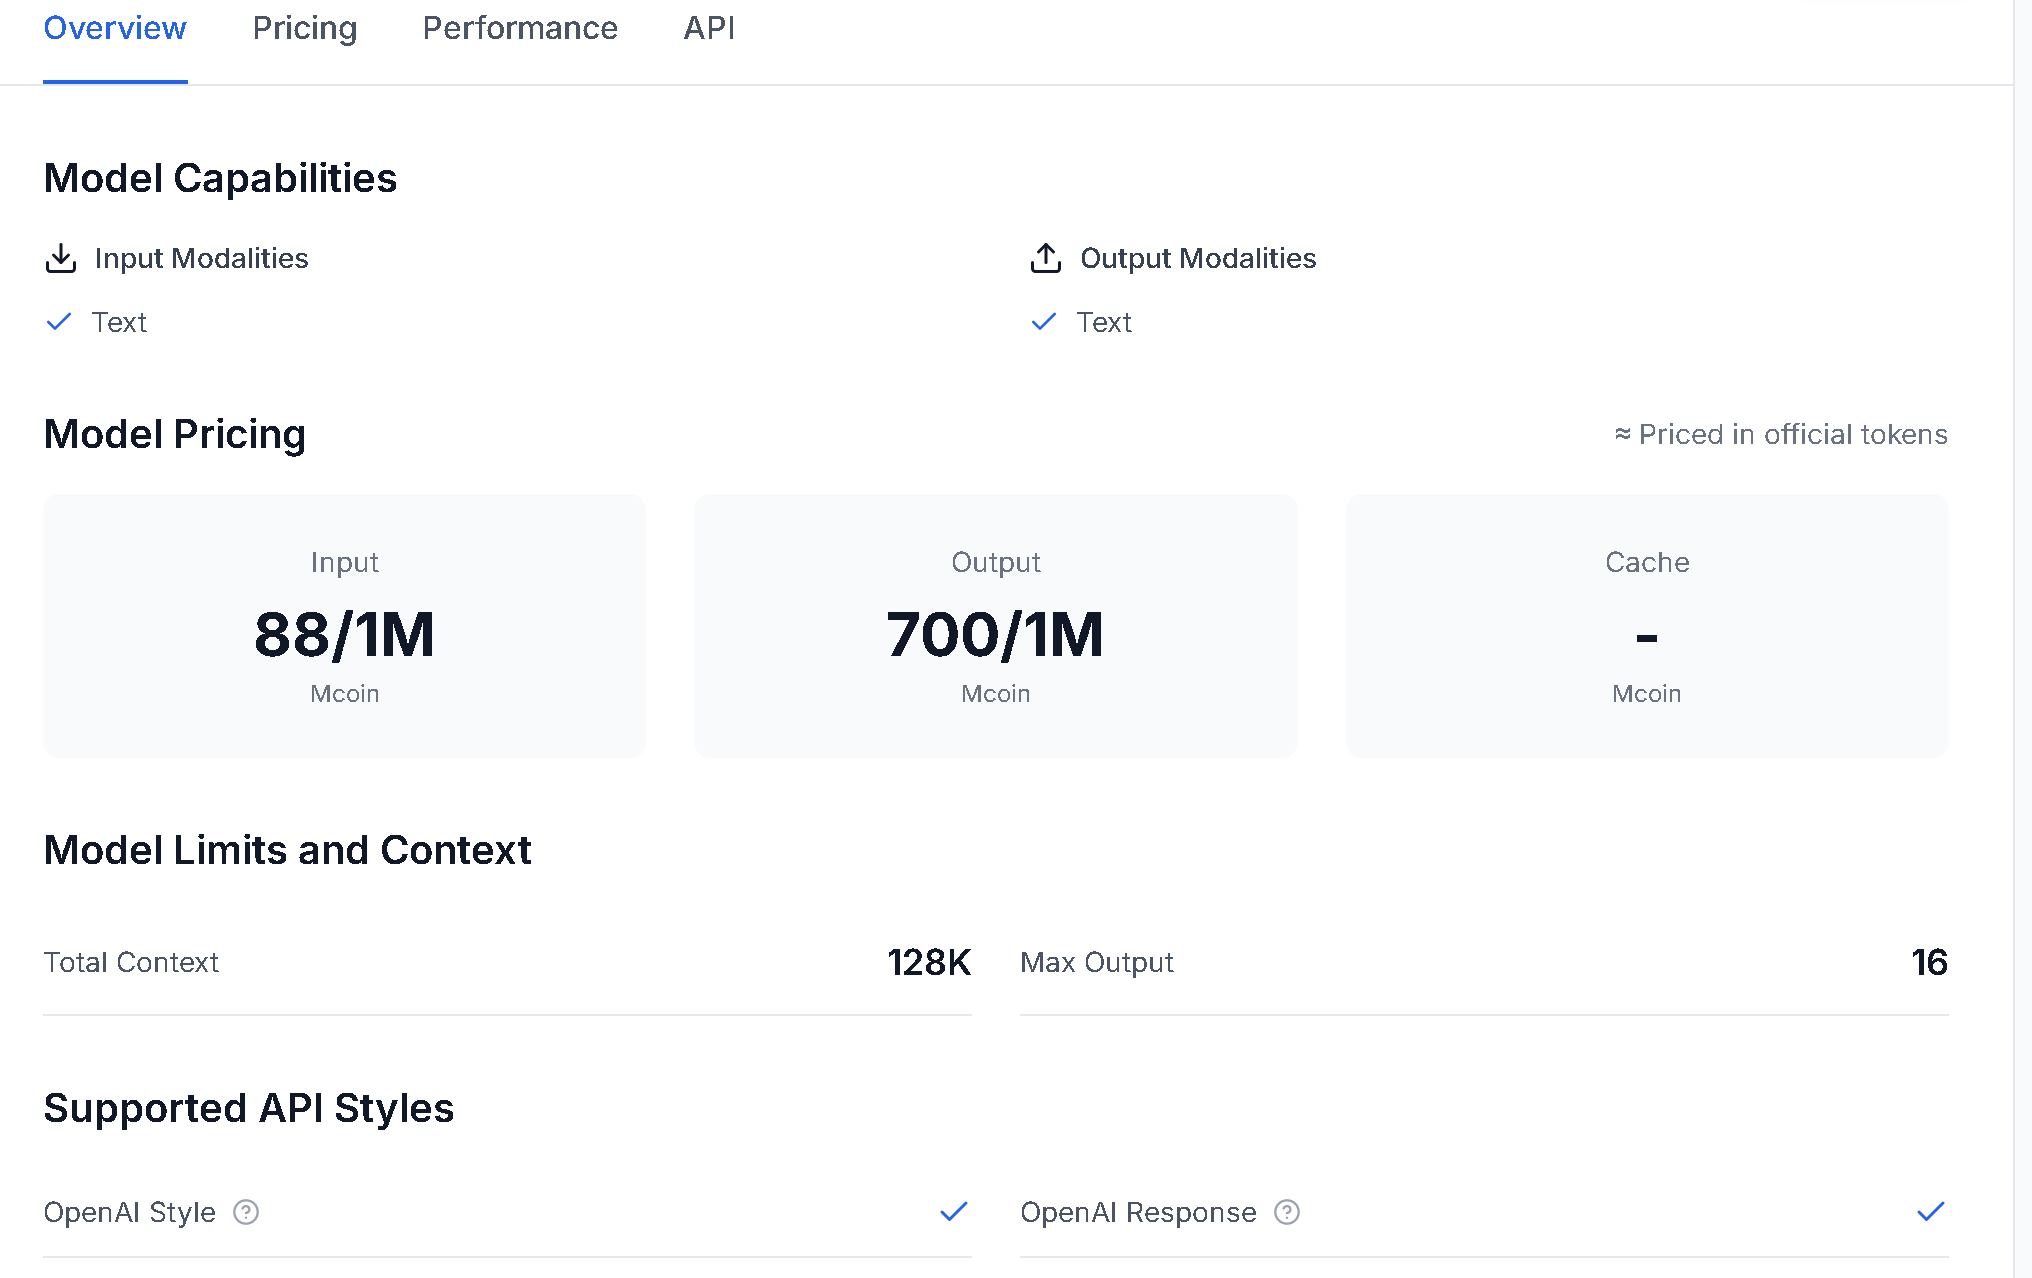Open the Performance tab
The image size is (2032, 1278).
(520, 28)
